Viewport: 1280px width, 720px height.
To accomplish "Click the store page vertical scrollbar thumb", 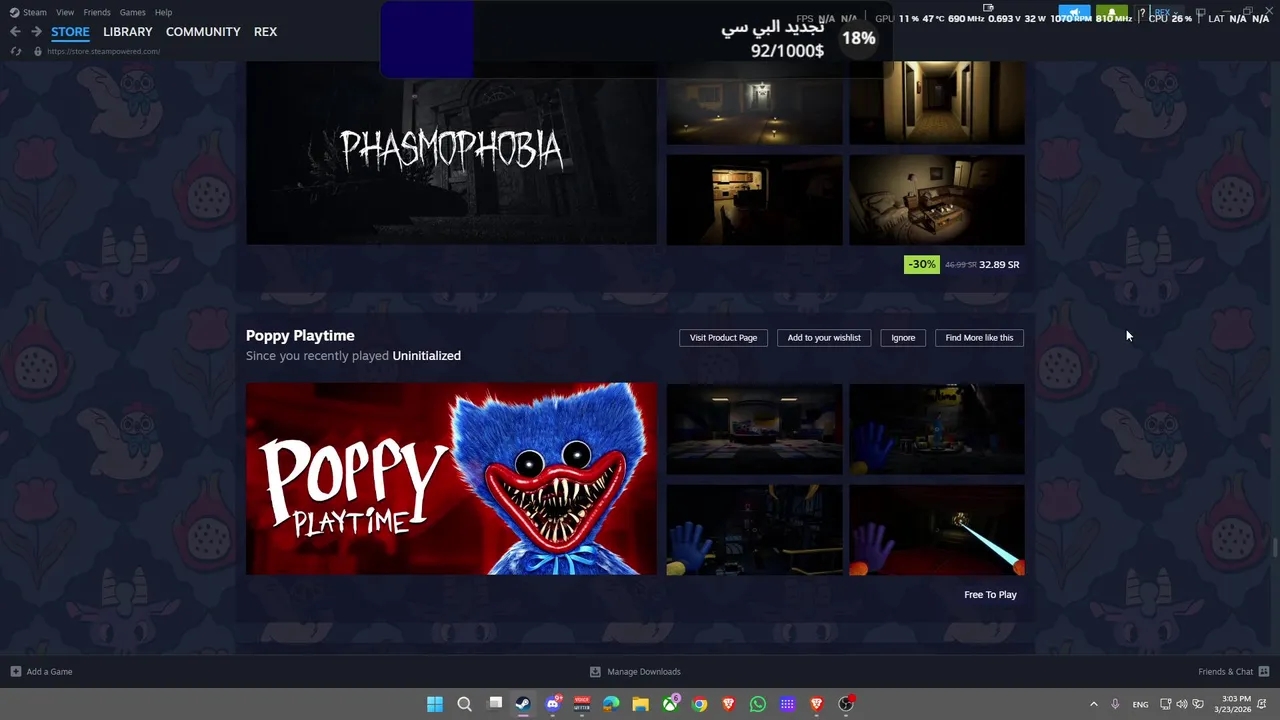I will point(1275,548).
